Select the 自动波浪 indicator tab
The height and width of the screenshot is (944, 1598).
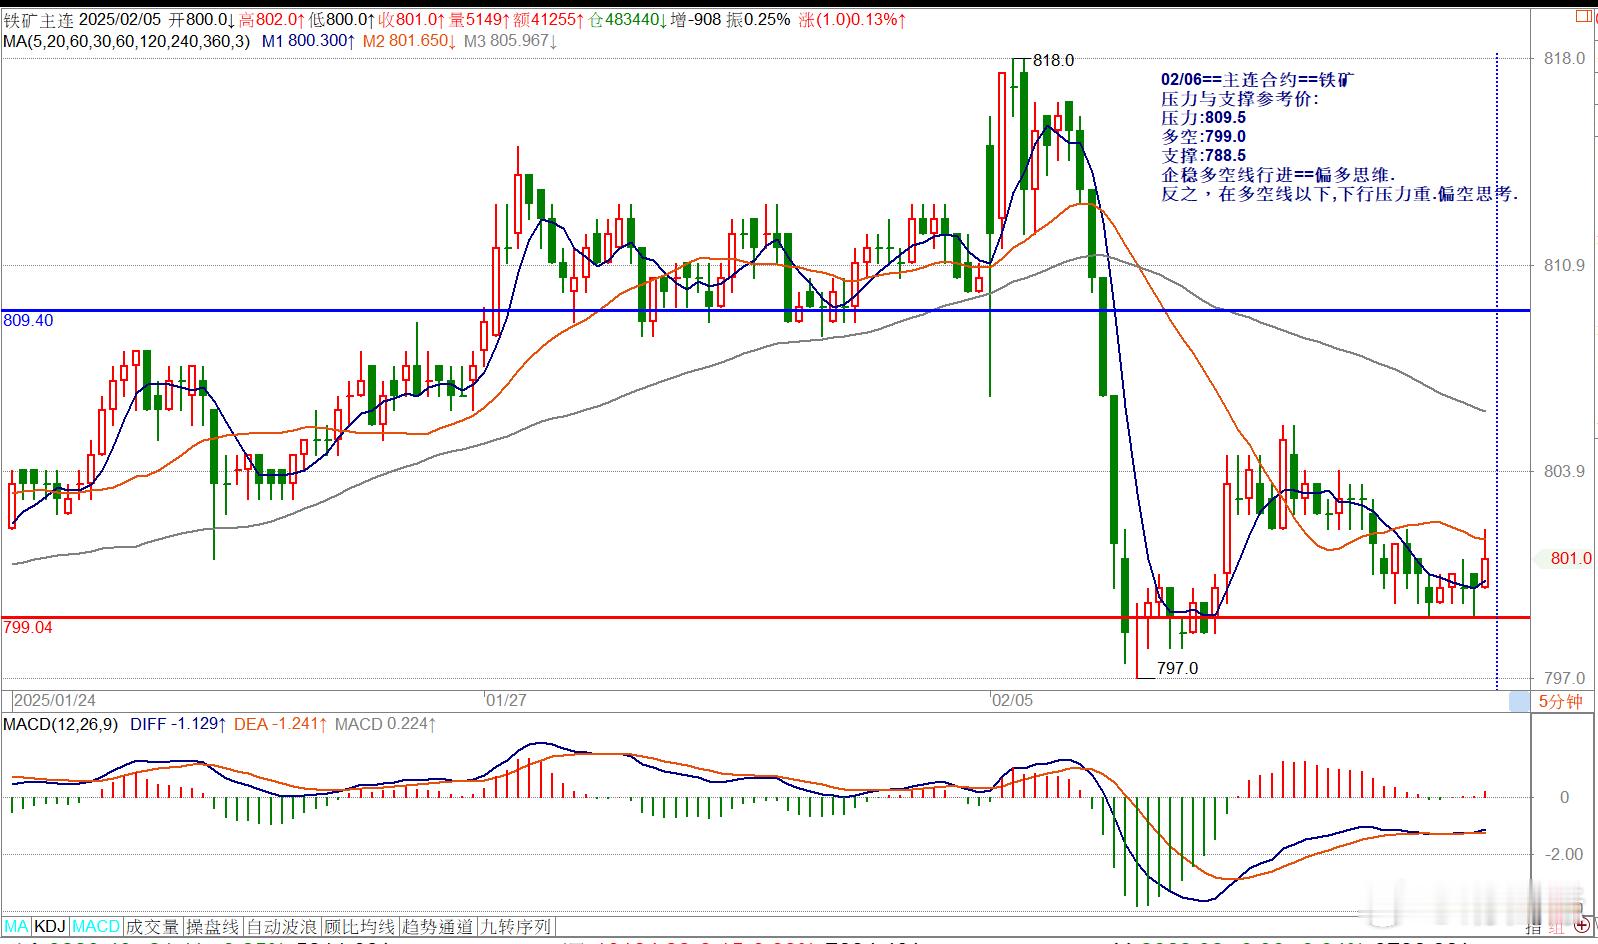(x=283, y=927)
